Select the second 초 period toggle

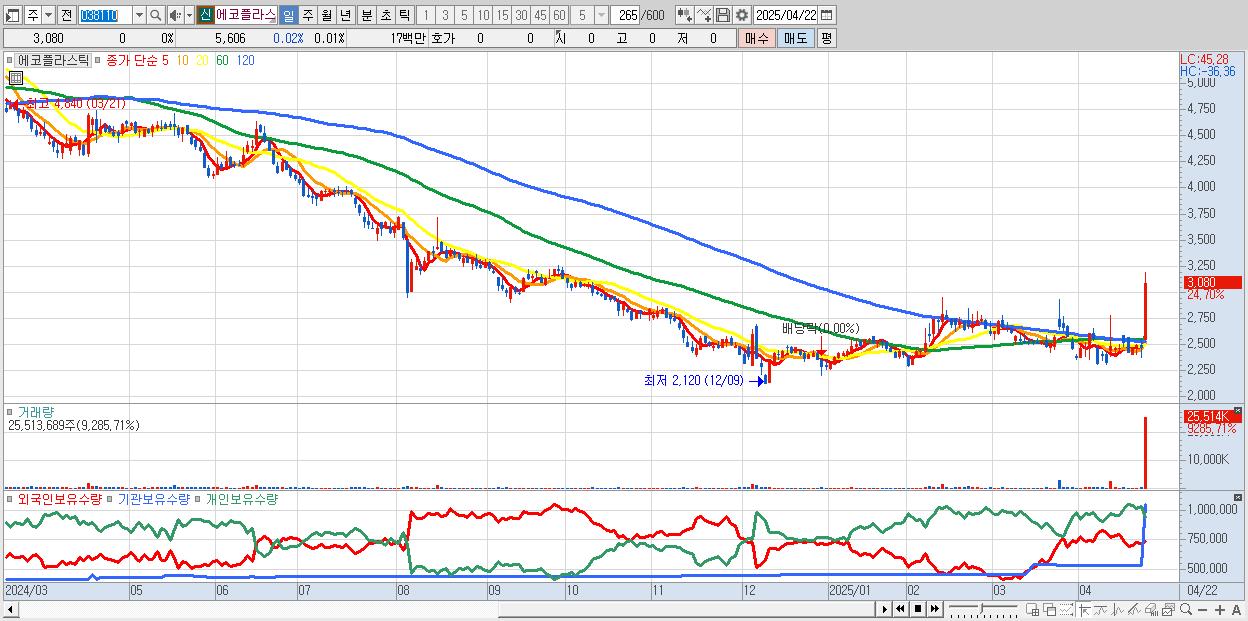(x=385, y=15)
